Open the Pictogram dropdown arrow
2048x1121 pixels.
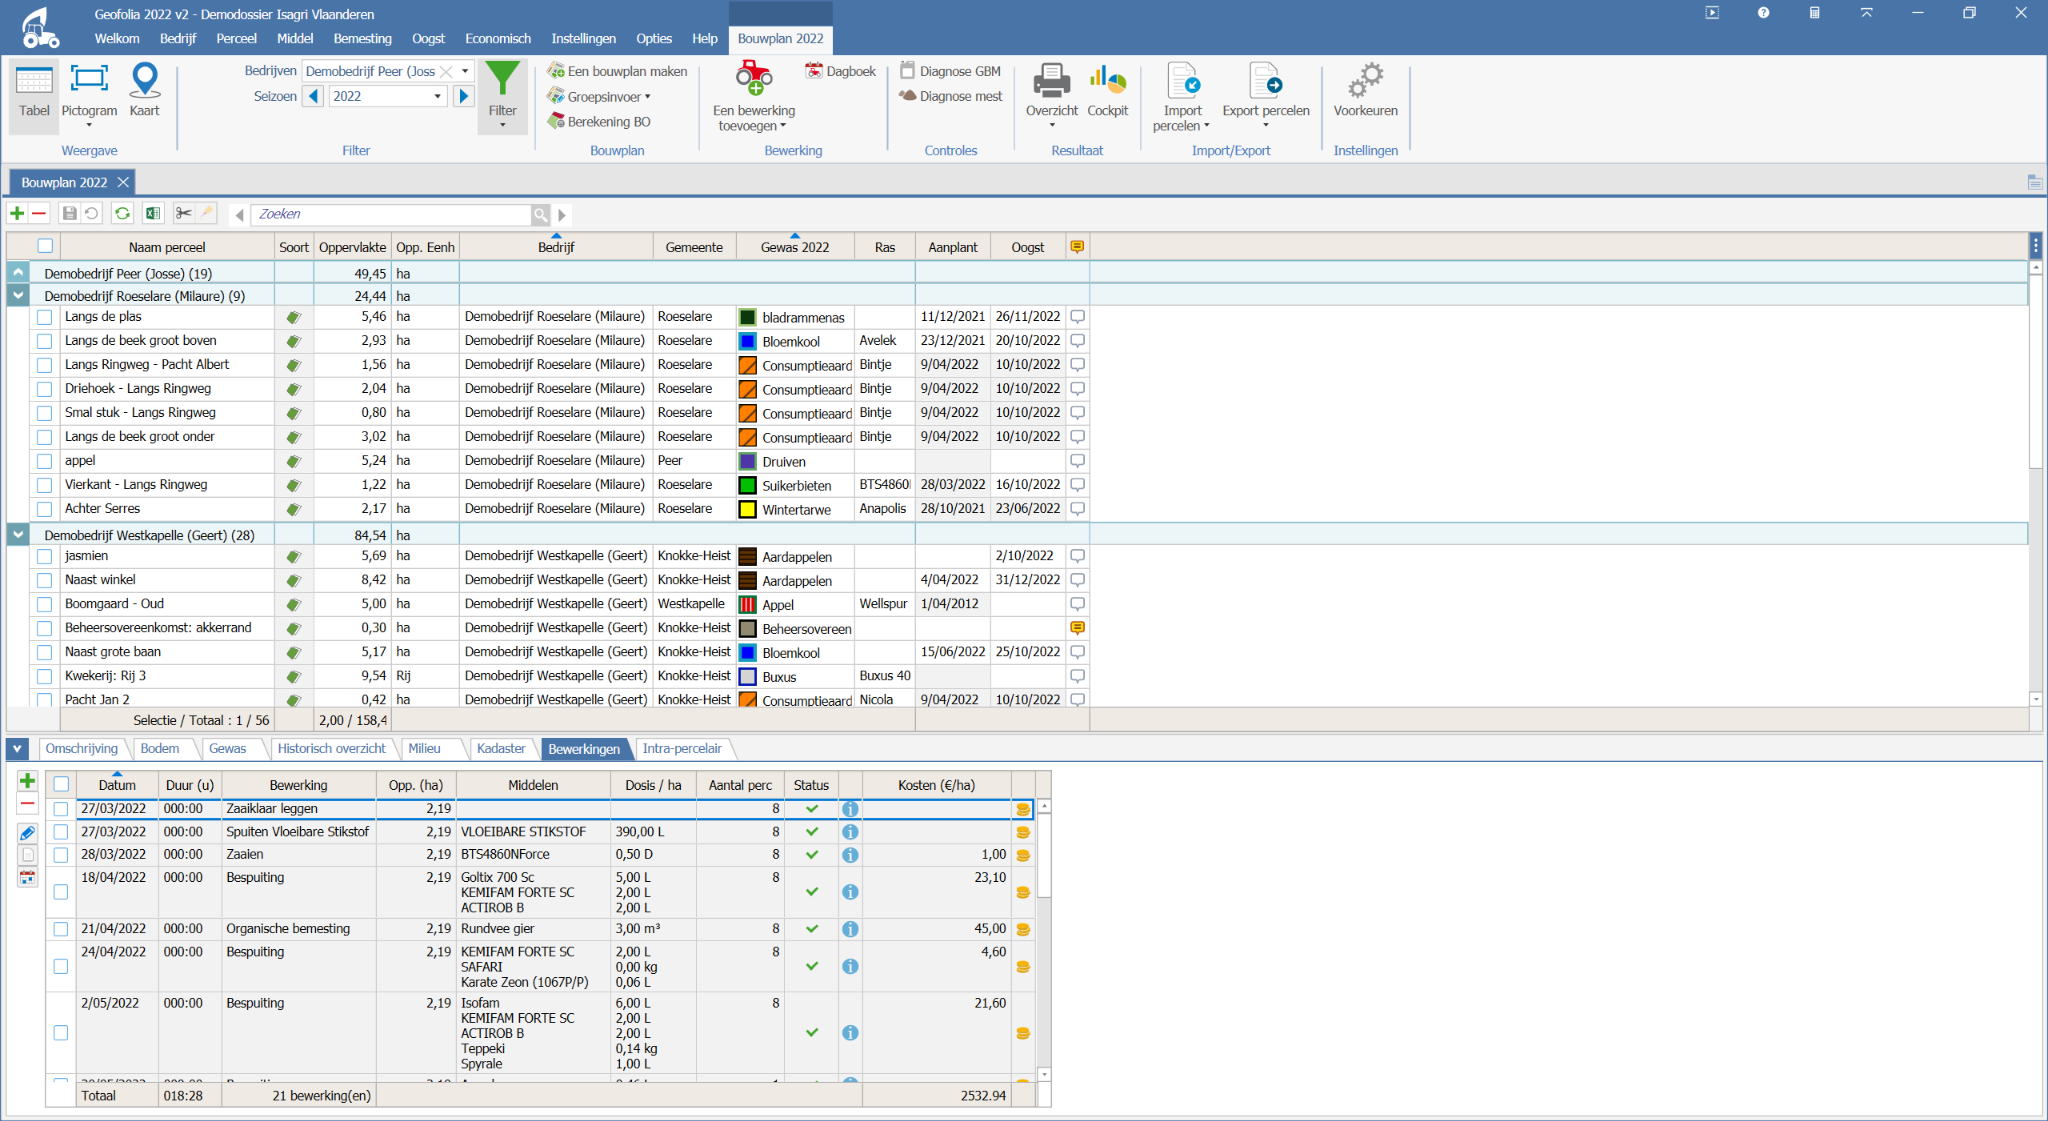[x=89, y=125]
